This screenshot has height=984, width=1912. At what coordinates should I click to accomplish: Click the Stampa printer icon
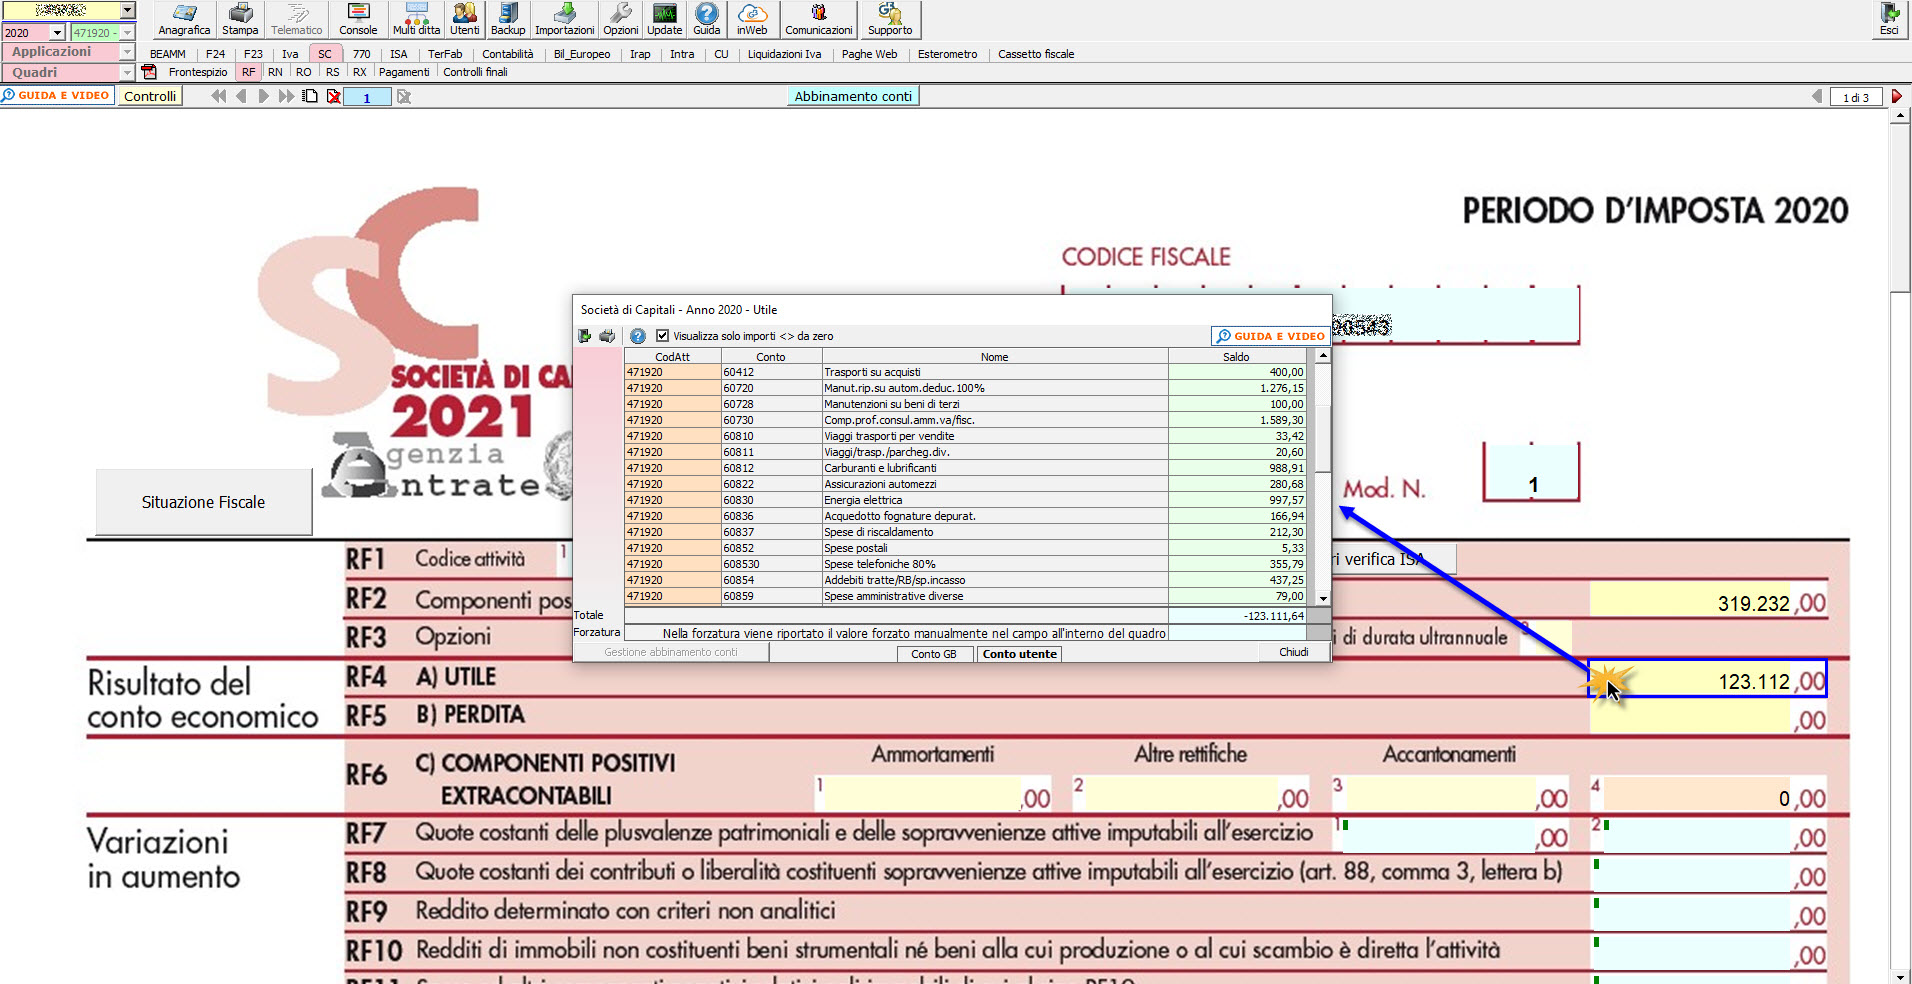click(x=240, y=19)
